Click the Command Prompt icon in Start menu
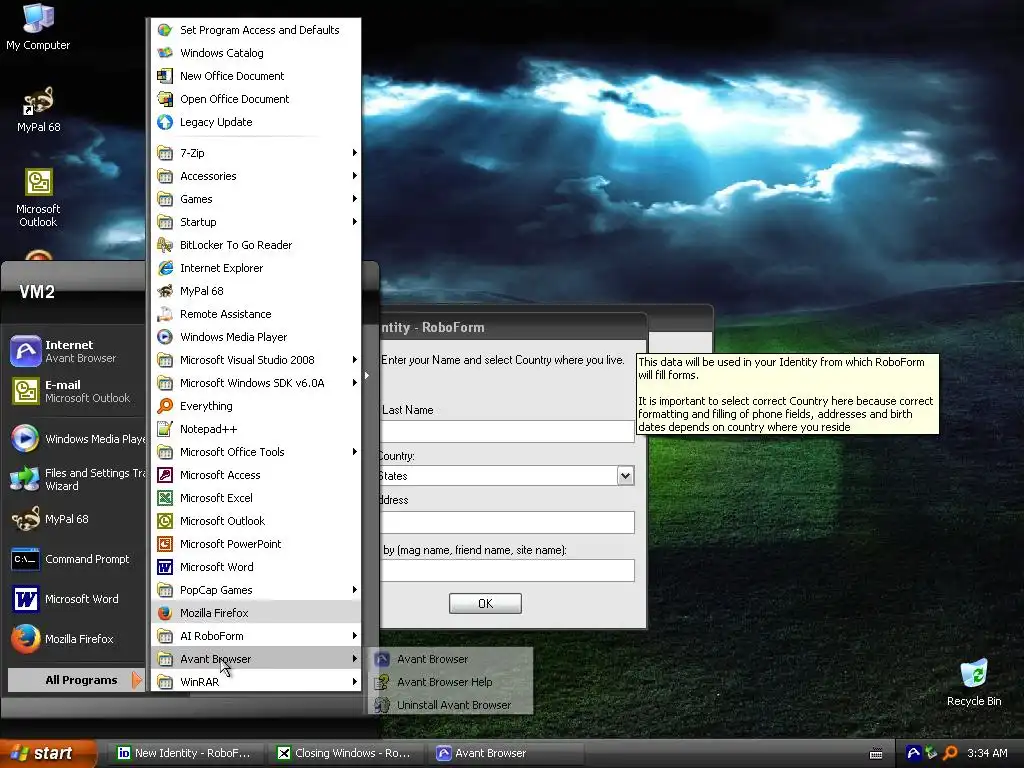This screenshot has width=1024, height=768. click(x=25, y=559)
